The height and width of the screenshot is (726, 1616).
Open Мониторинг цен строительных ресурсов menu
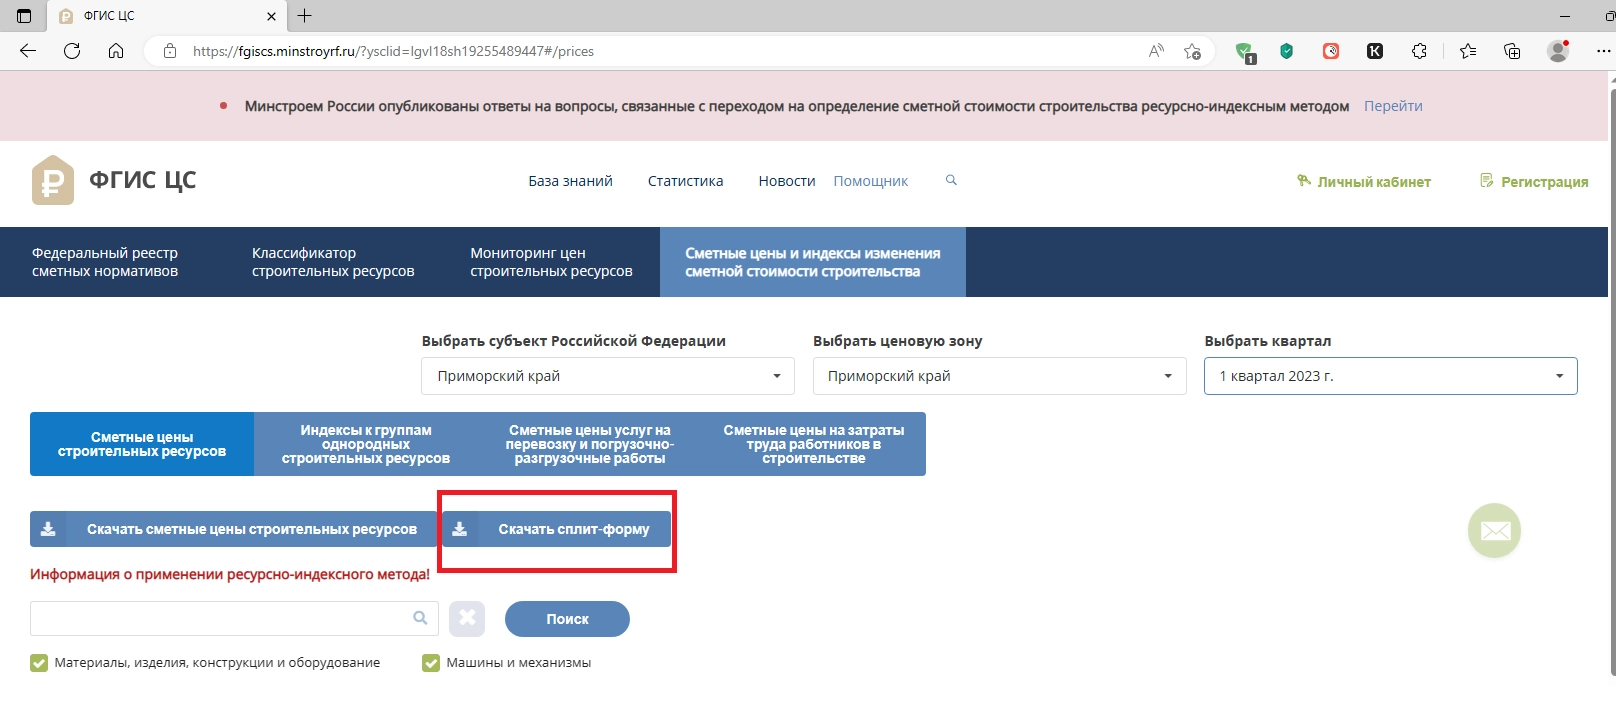[551, 262]
